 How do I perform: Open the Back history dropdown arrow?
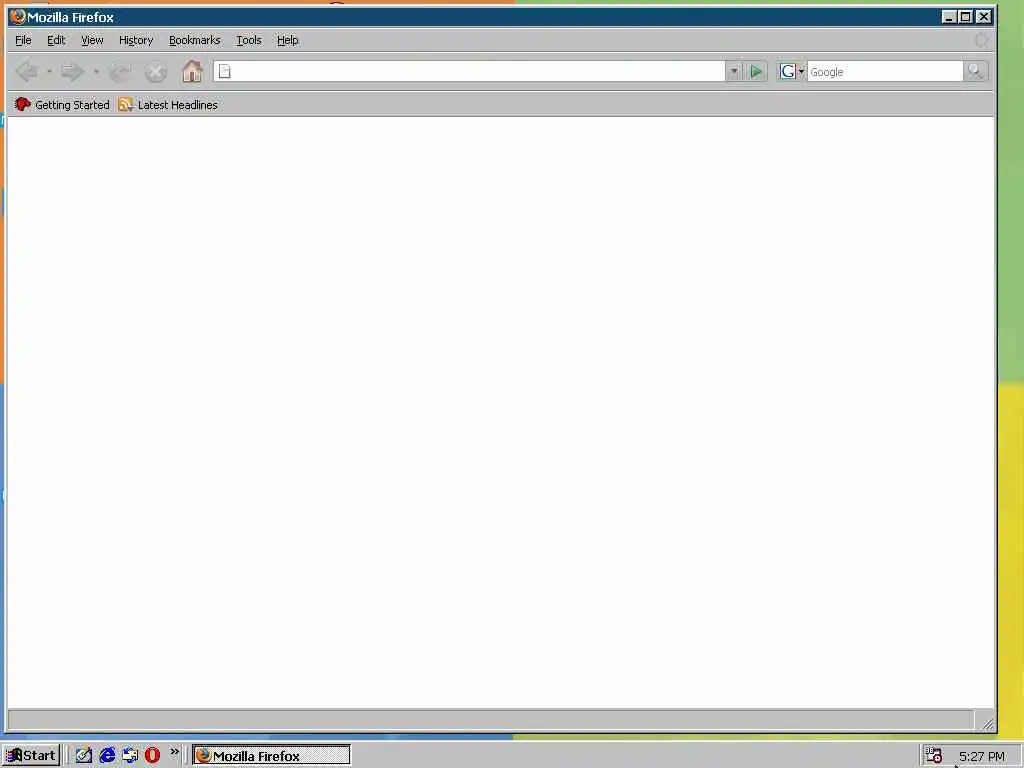tap(49, 71)
